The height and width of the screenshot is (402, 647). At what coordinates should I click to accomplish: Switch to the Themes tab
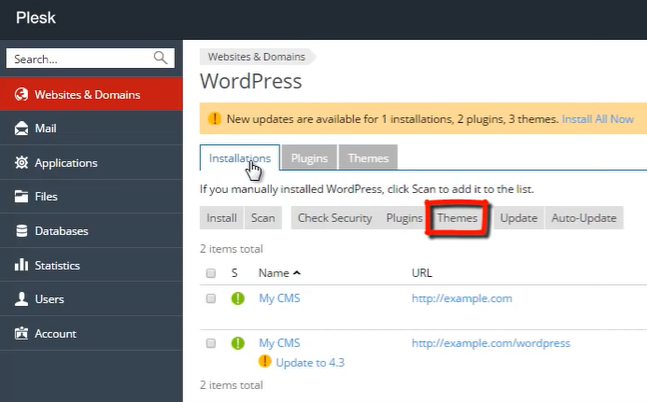click(x=368, y=158)
